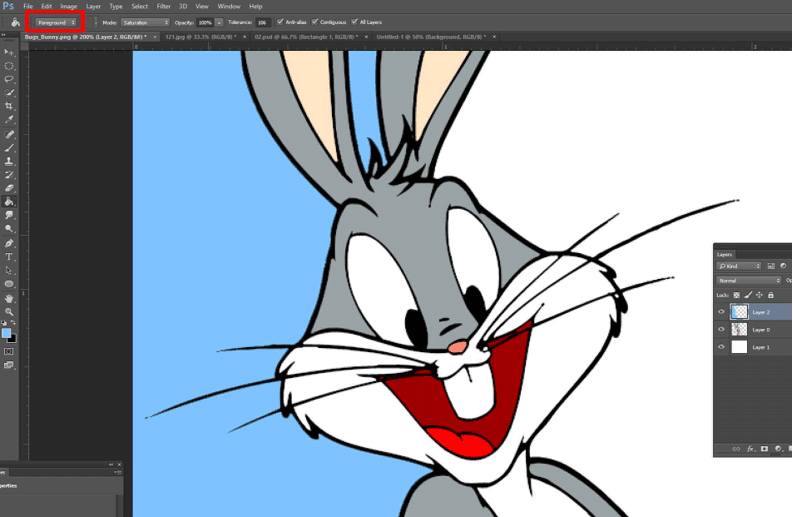Open the File menu
The height and width of the screenshot is (517, 793).
(28, 7)
